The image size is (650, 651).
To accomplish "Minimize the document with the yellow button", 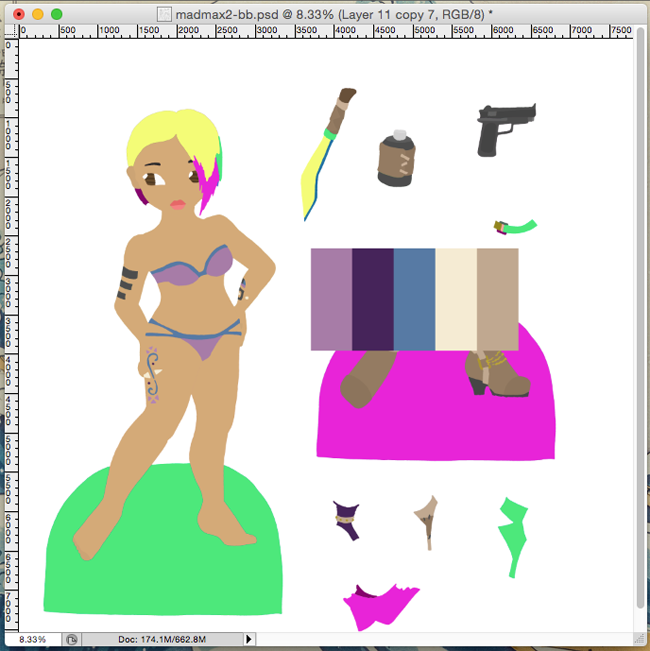I will [x=38, y=15].
